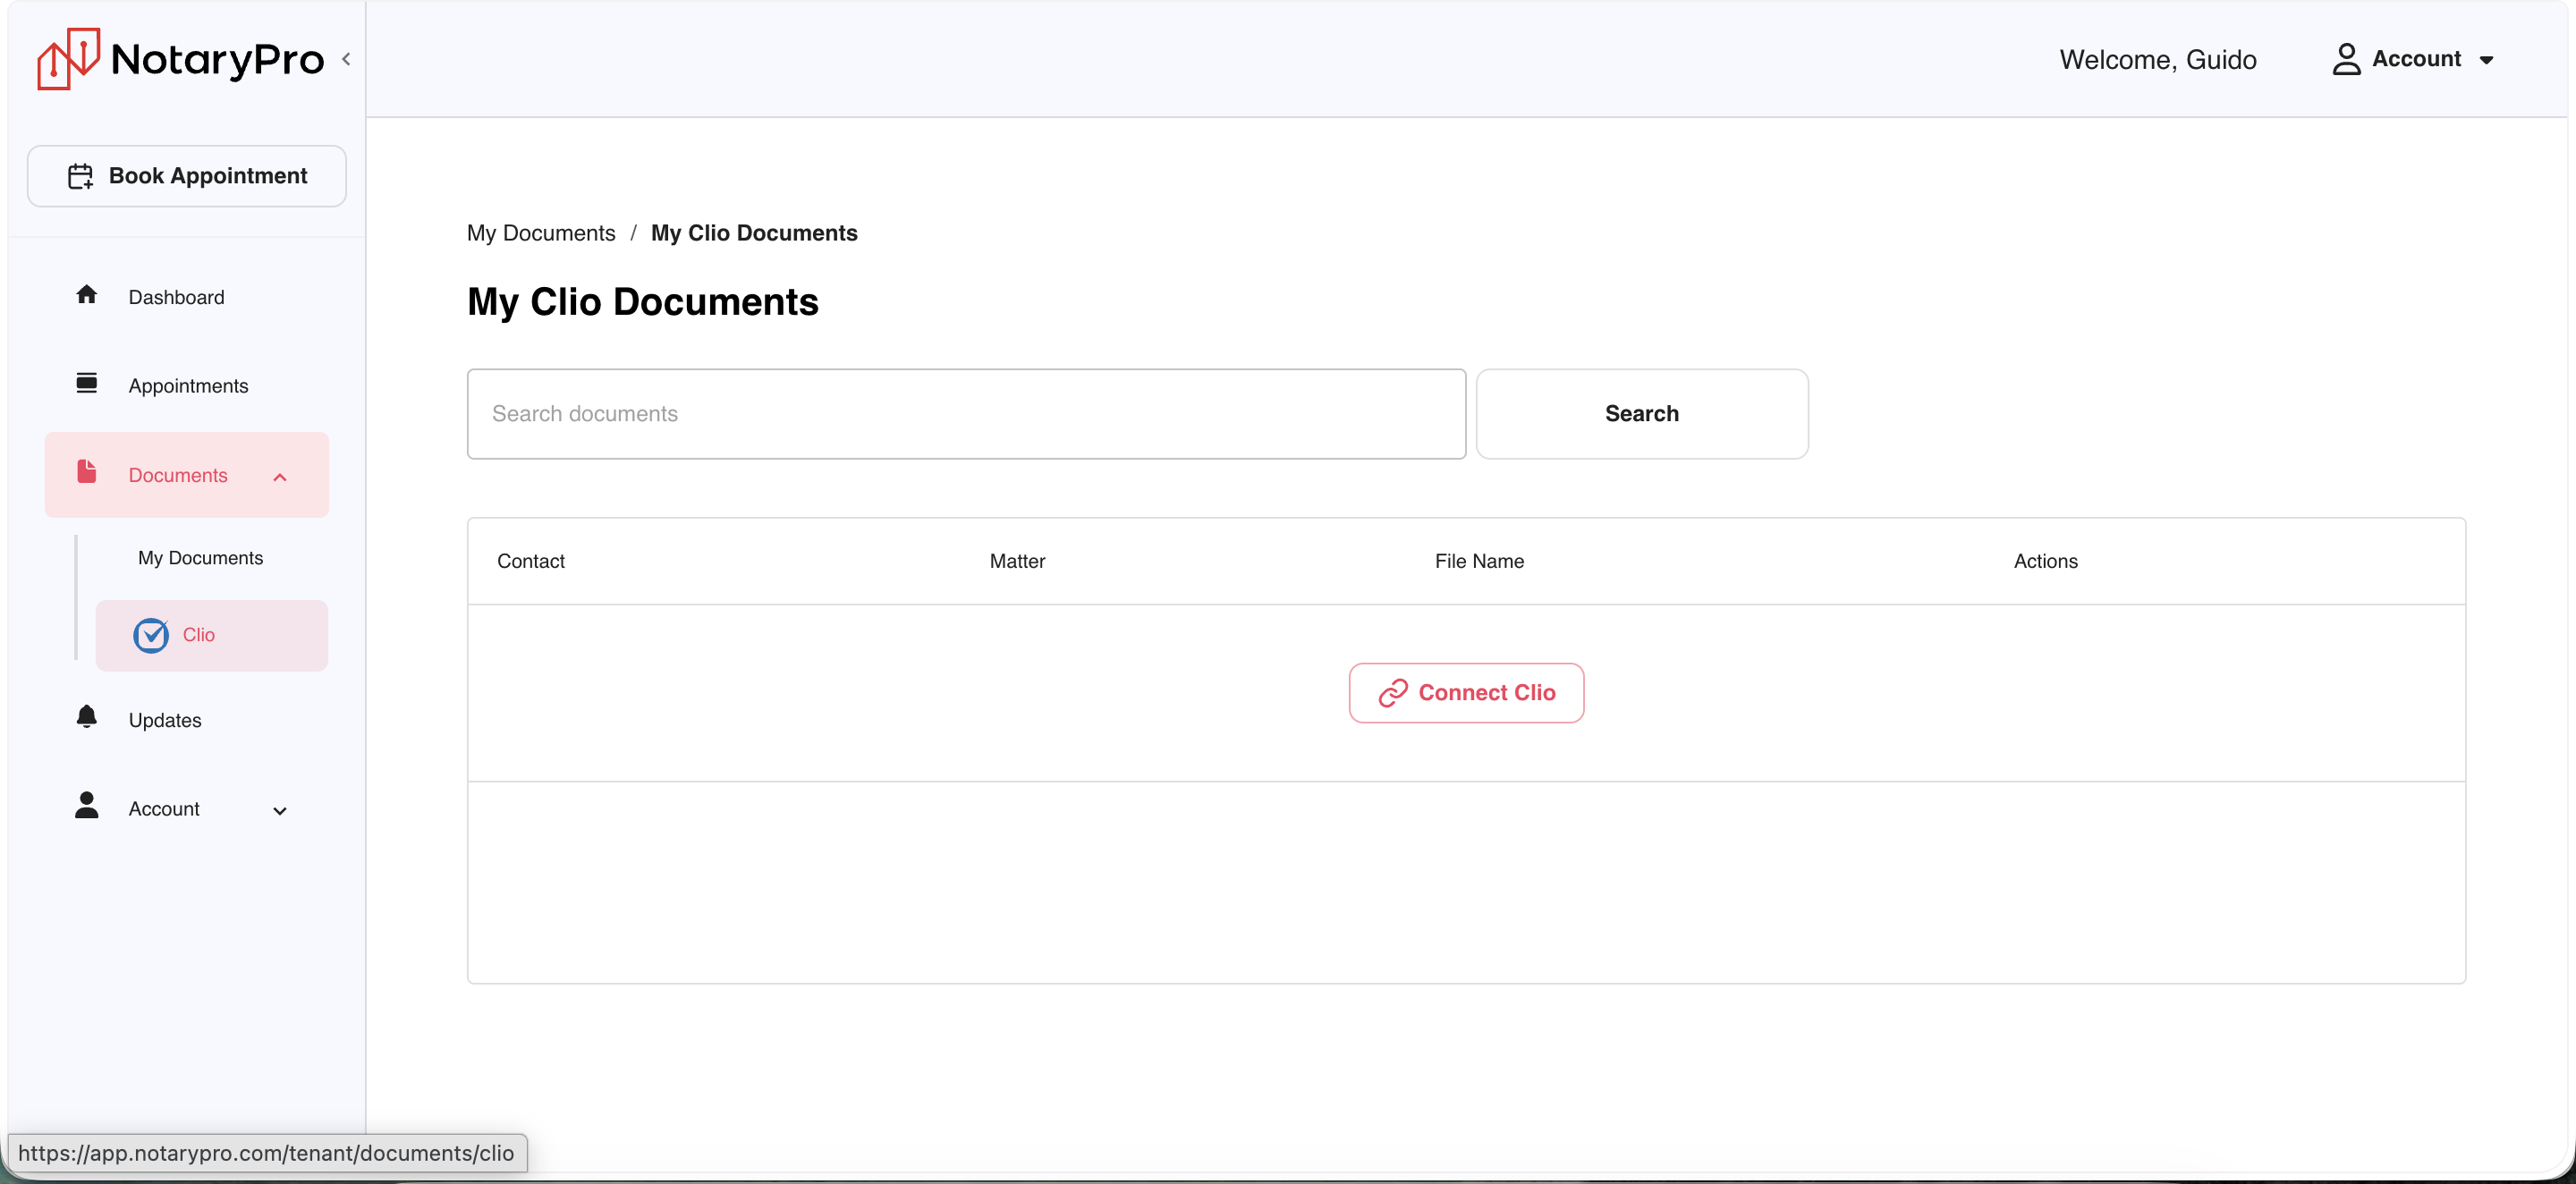Click the My Clio Documents page heading
This screenshot has width=2576, height=1184.
[643, 302]
